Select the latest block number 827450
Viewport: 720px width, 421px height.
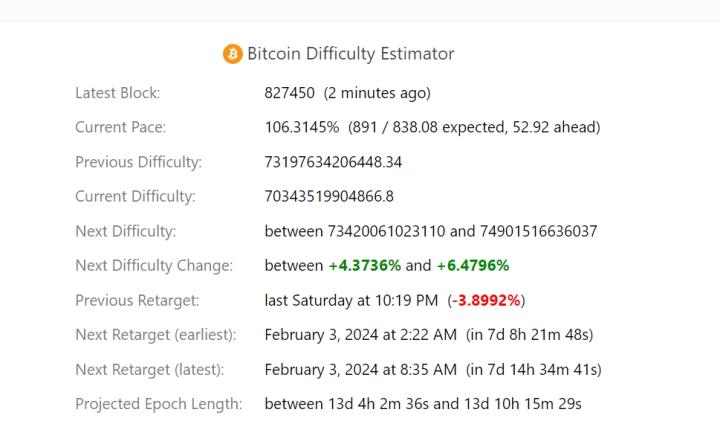click(289, 93)
